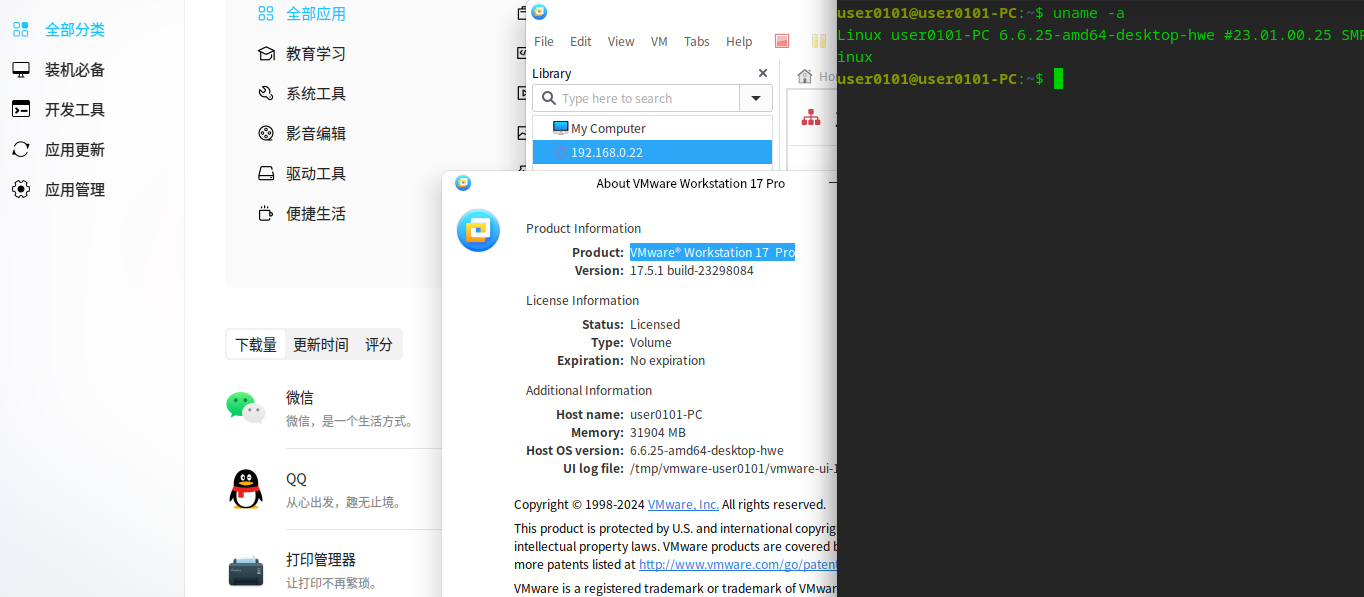Open the 打印管理器 printer icon
Image resolution: width=1364 pixels, height=597 pixels.
pyautogui.click(x=246, y=571)
